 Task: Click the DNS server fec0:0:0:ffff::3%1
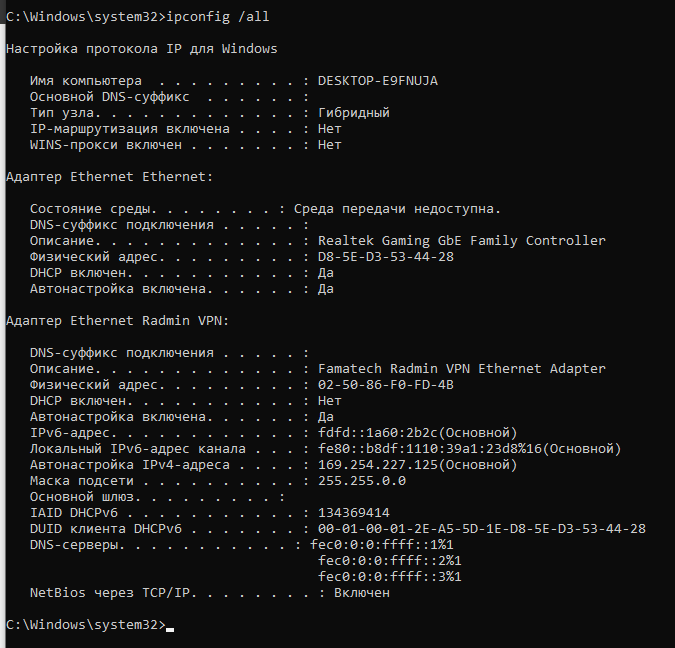pyautogui.click(x=390, y=577)
